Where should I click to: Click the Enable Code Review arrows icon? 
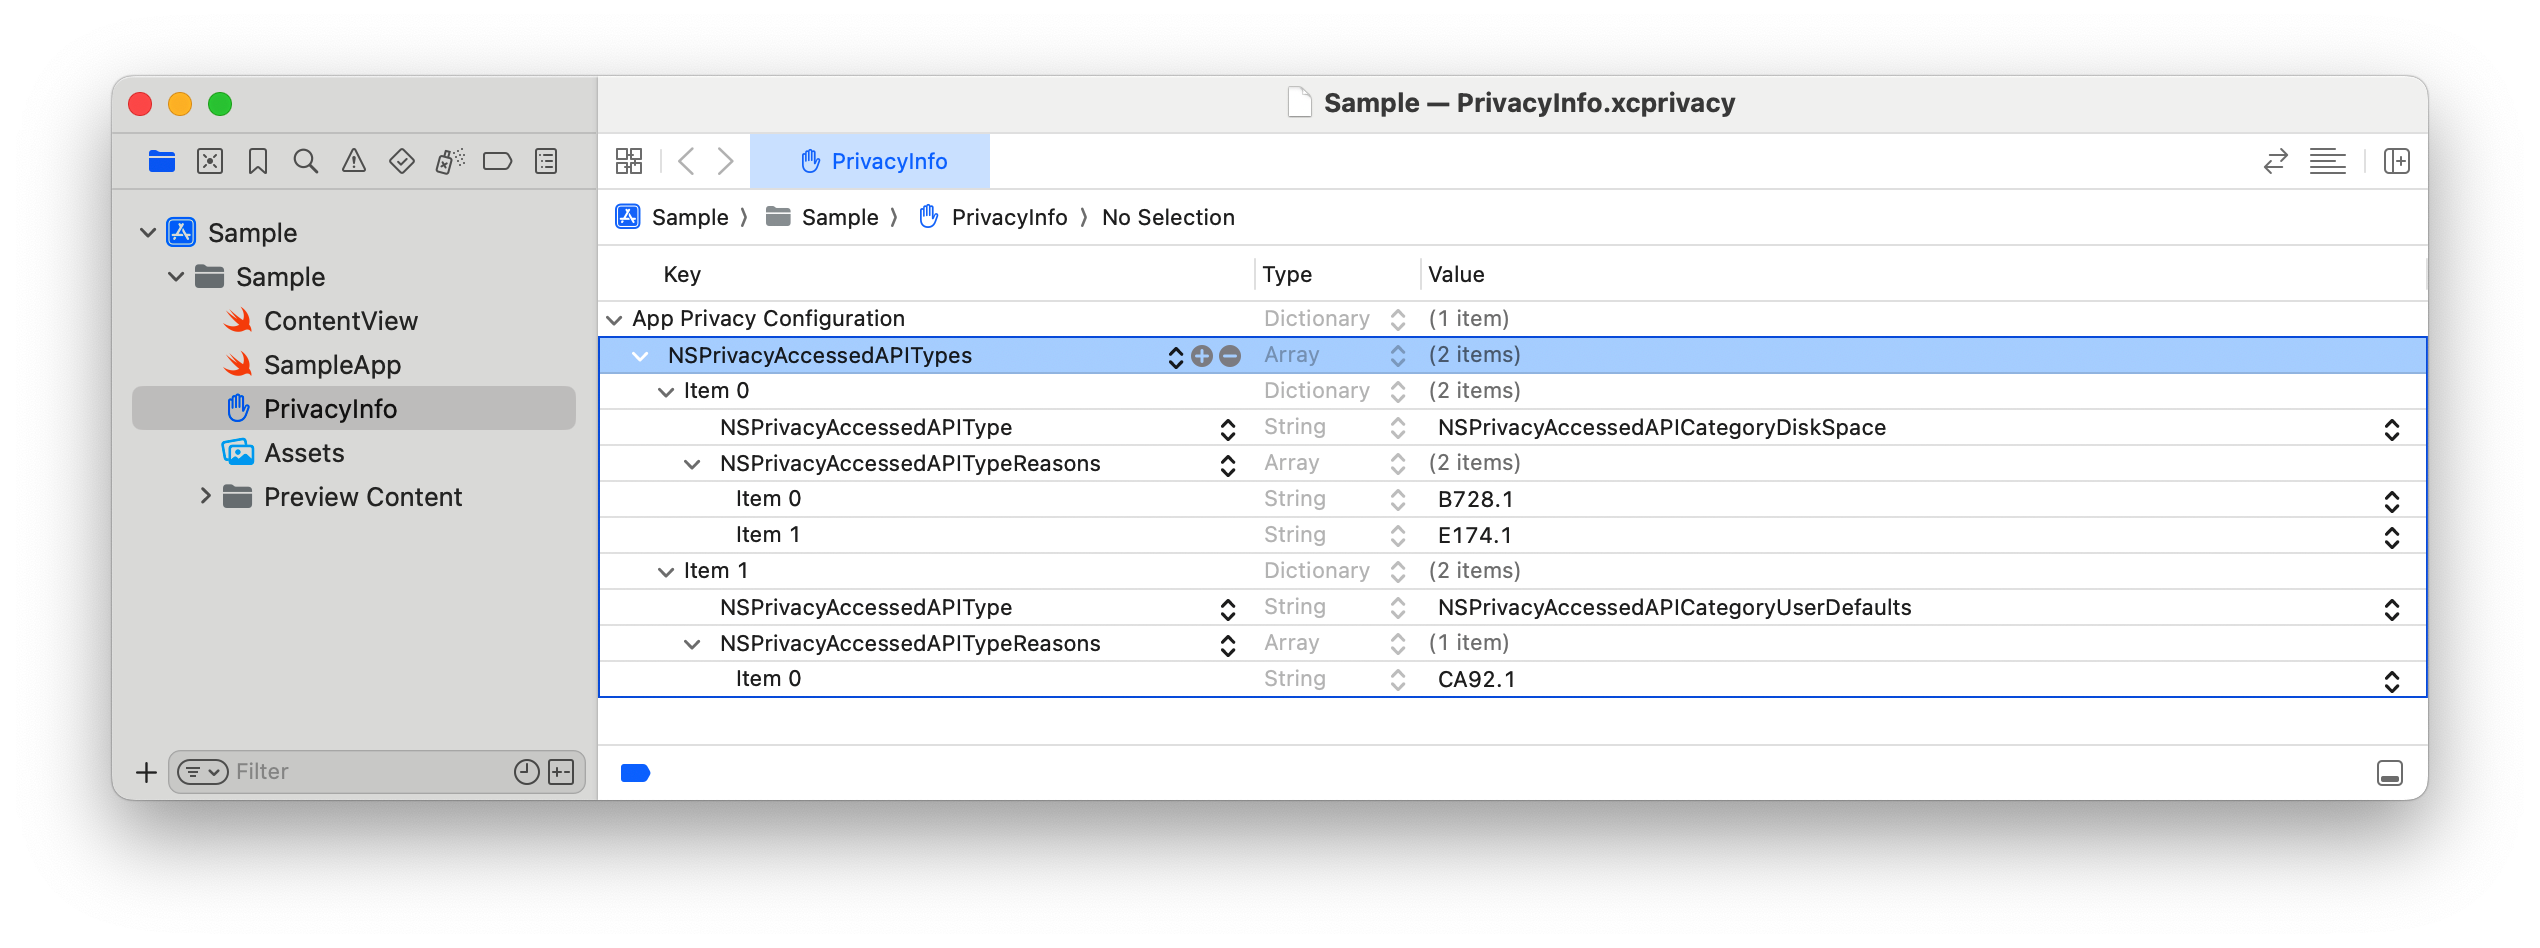click(2276, 161)
